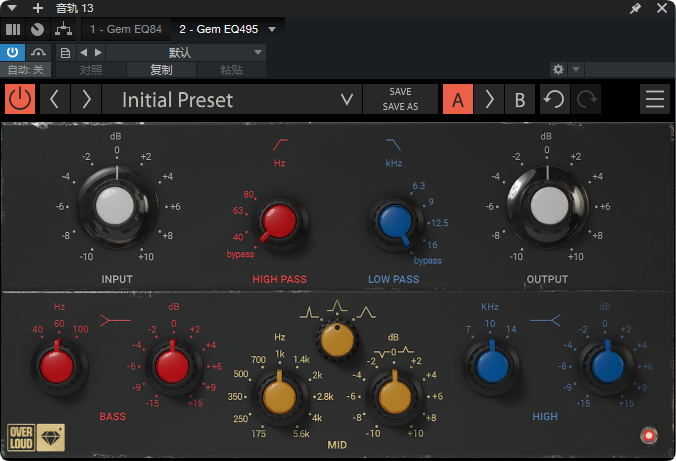Set low pass to 12.5 kHz label
Viewport: 676px width, 461px height.
point(439,223)
